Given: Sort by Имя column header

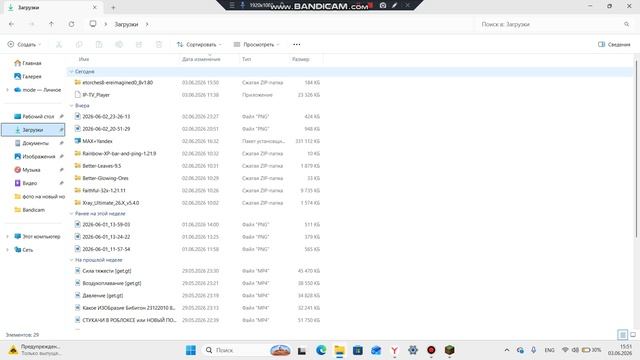Looking at the screenshot, I should (x=84, y=59).
